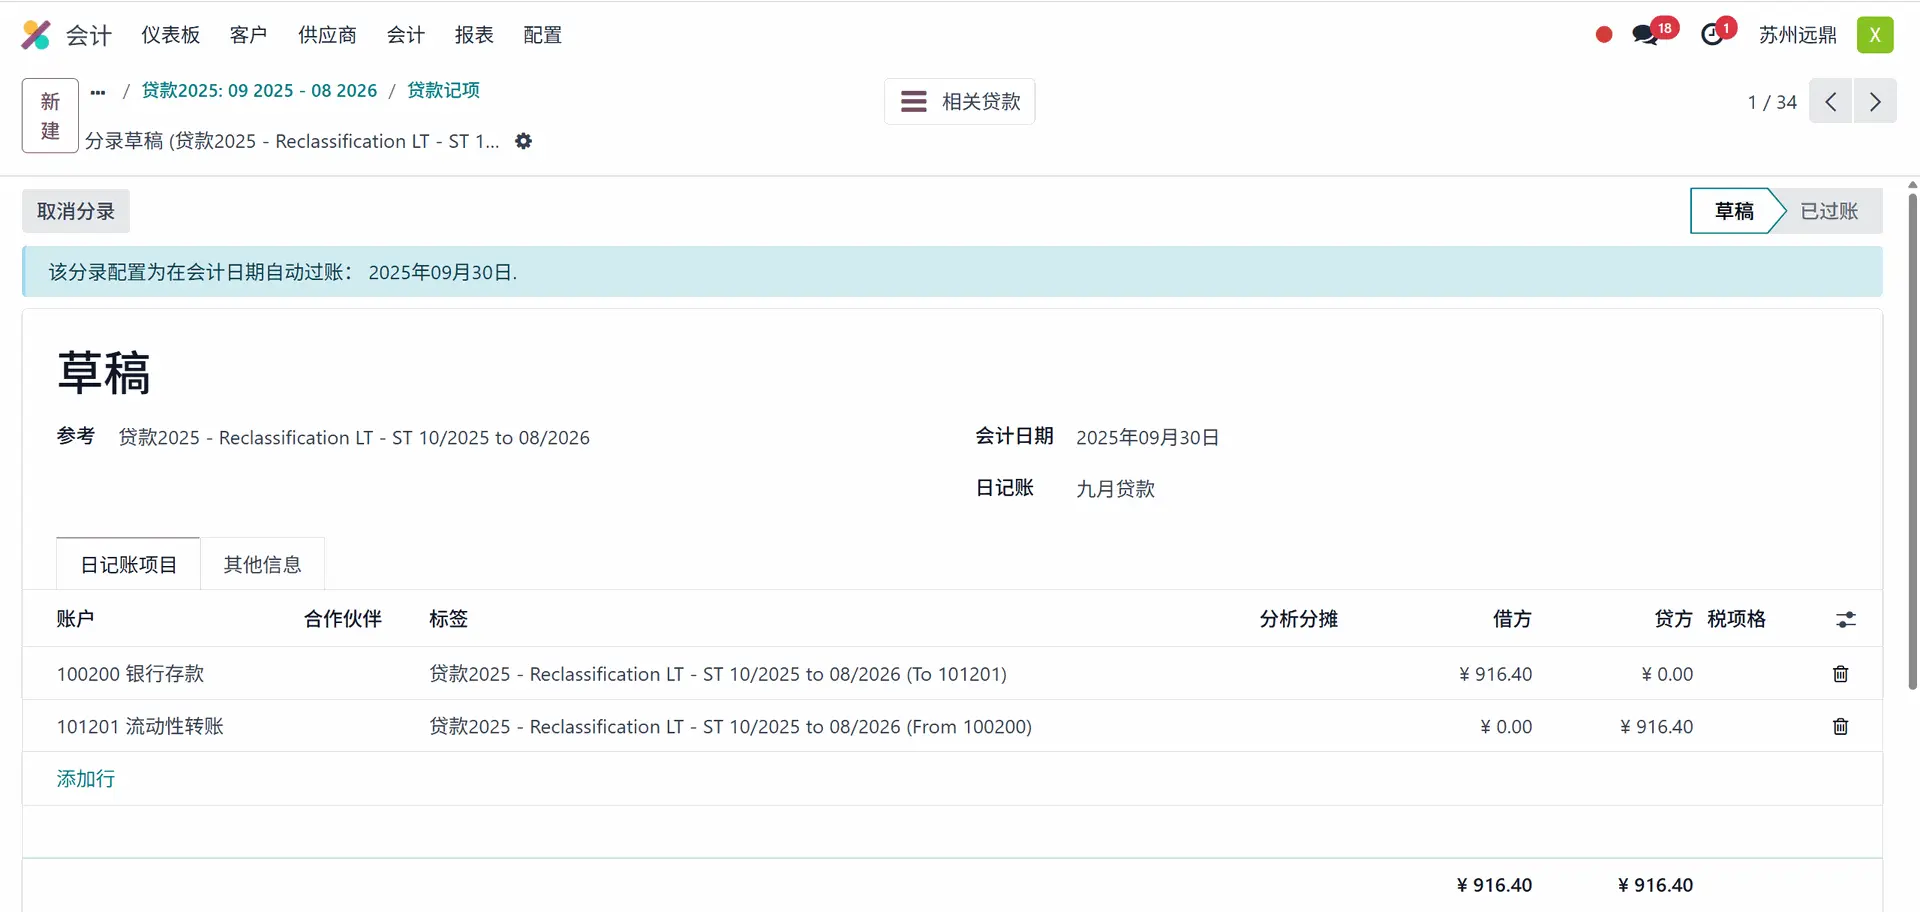Click 添加行 to add a line
The height and width of the screenshot is (912, 1920).
coord(86,779)
